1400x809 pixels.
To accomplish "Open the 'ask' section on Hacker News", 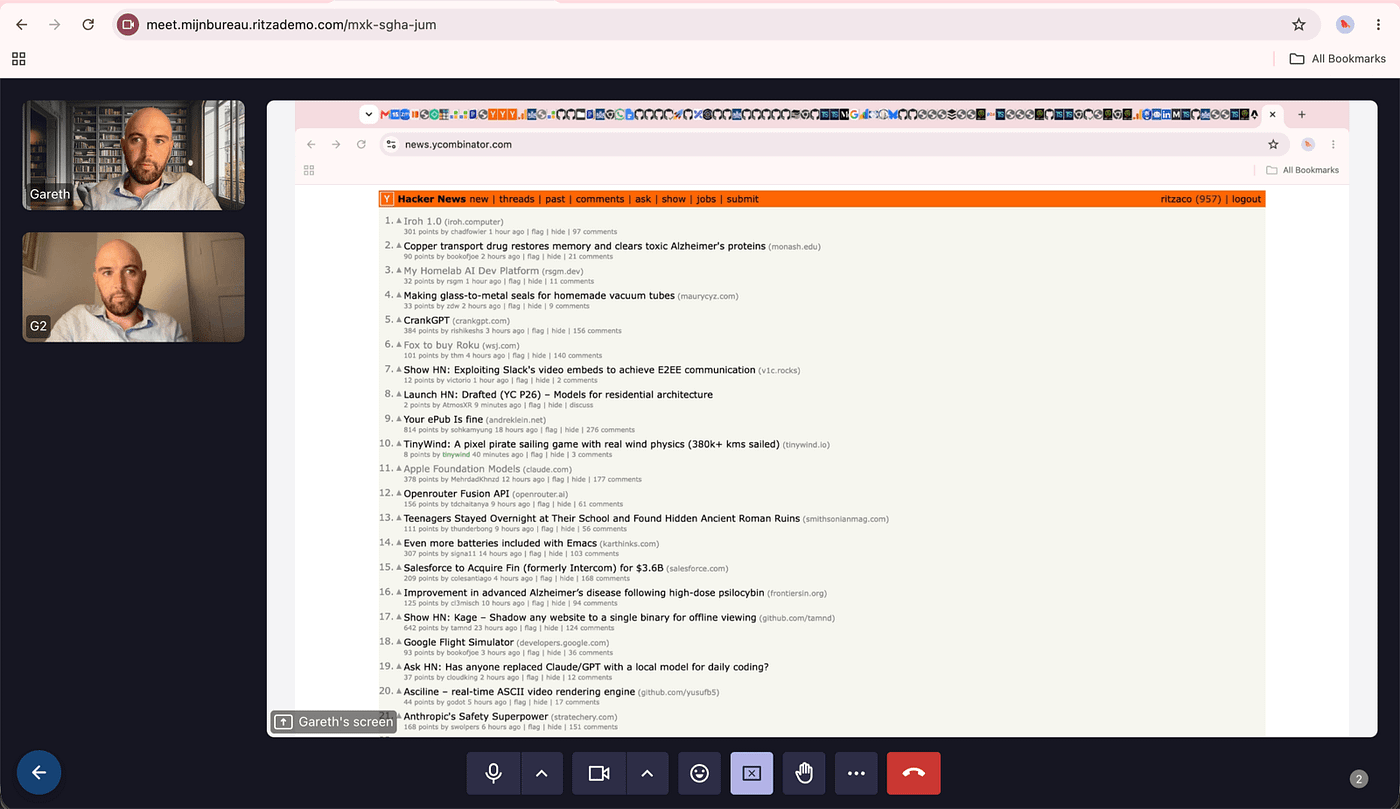I will point(643,199).
